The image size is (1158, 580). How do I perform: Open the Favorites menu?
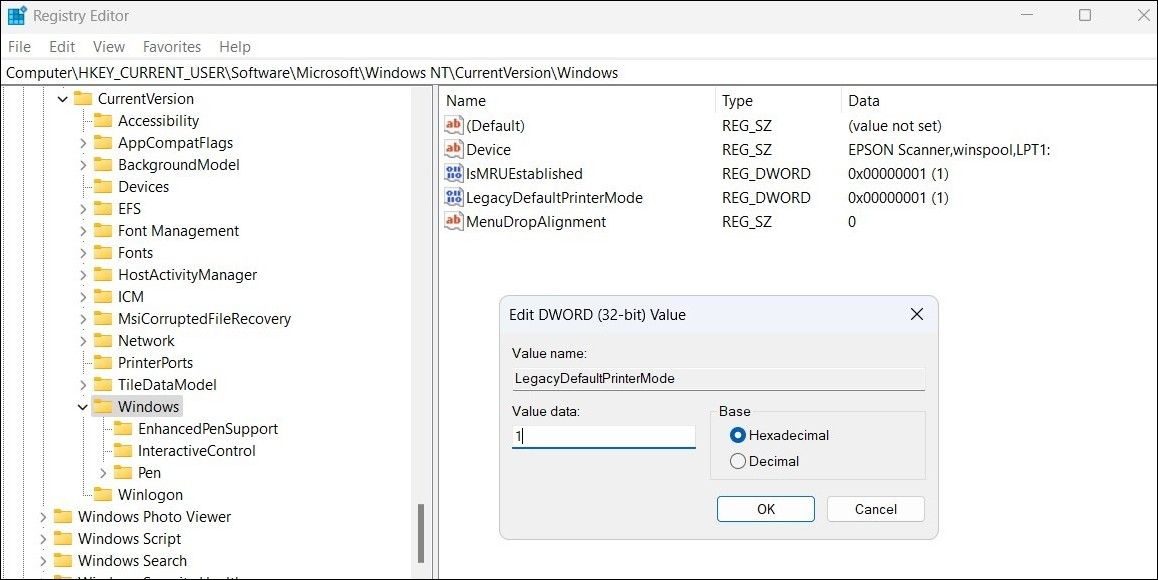(171, 46)
